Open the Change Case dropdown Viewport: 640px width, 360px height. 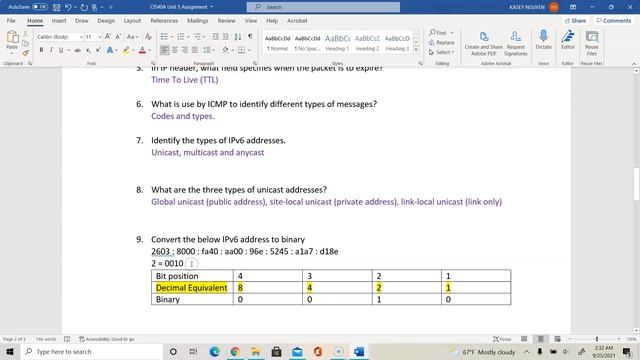132,37
